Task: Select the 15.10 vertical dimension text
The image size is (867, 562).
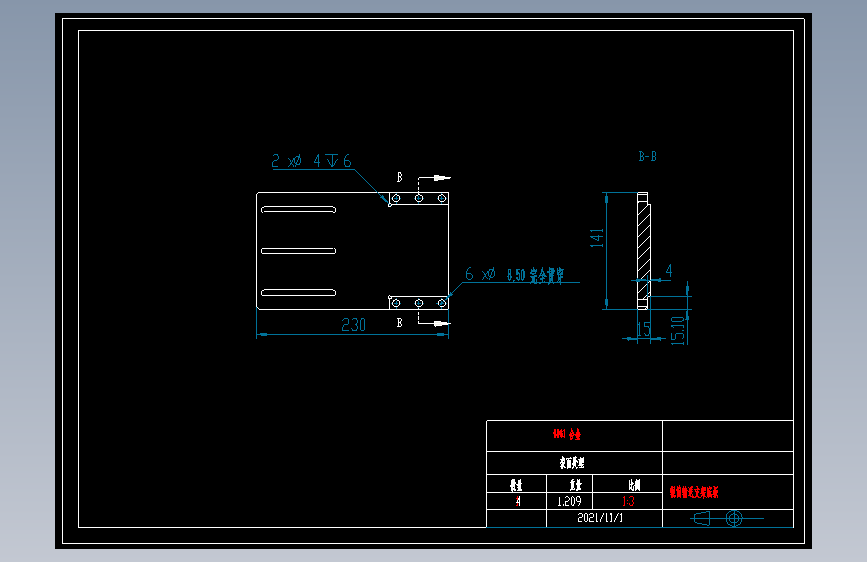Action: point(678,330)
